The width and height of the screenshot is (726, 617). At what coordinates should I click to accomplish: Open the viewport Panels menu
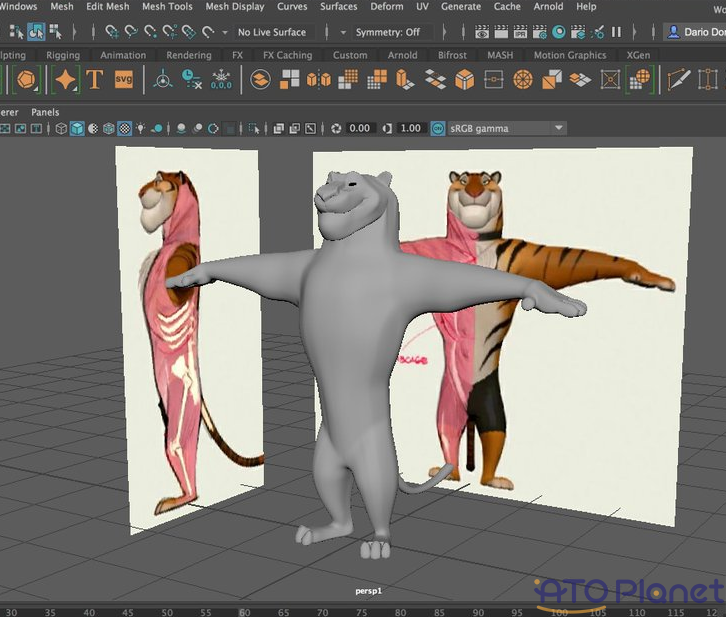45,112
